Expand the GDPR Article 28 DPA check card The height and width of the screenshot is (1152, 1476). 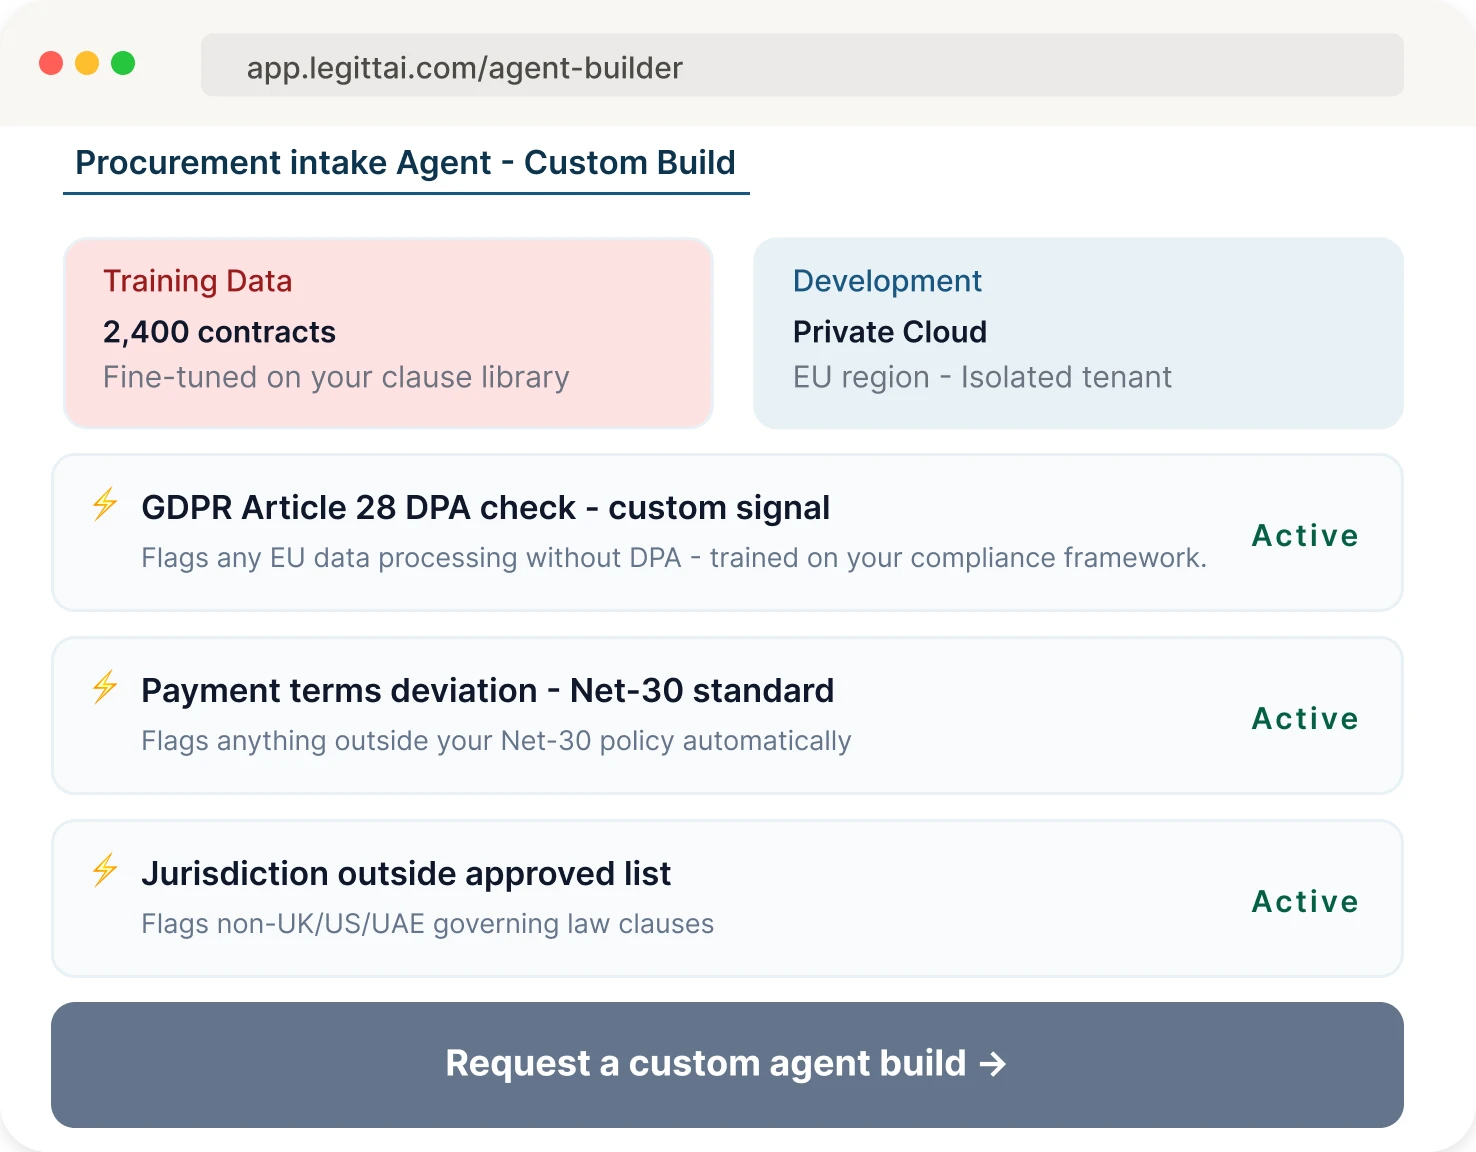[x=728, y=532]
